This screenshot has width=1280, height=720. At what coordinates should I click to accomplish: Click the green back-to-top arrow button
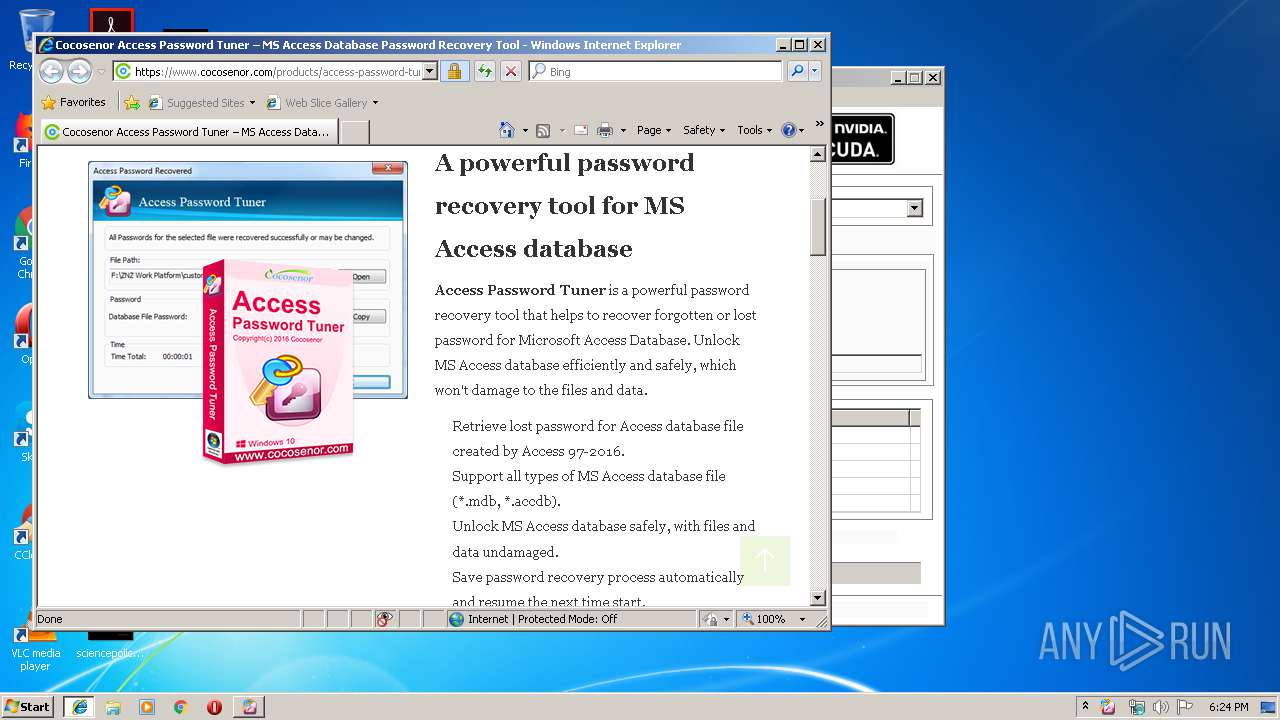[x=765, y=561]
